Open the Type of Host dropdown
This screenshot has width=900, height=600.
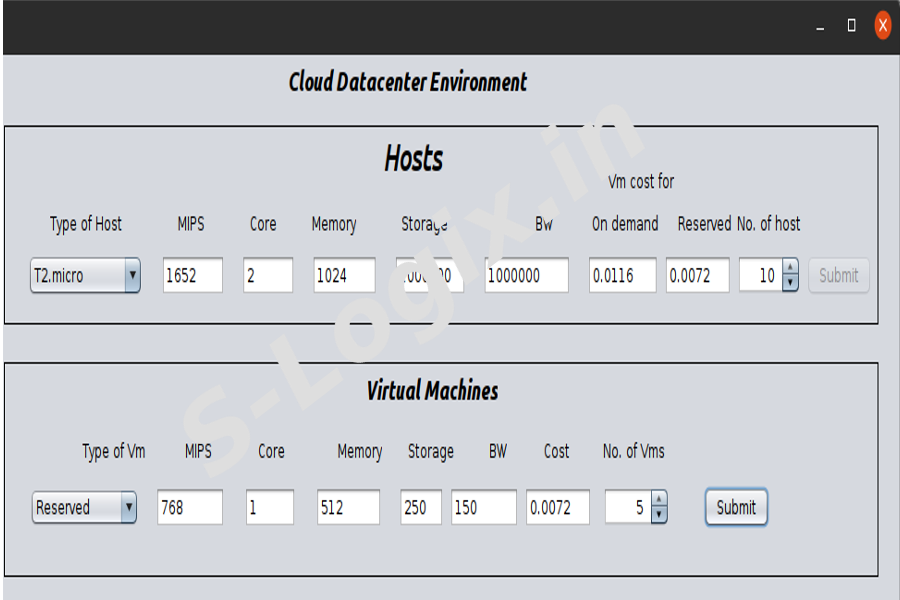[85, 276]
